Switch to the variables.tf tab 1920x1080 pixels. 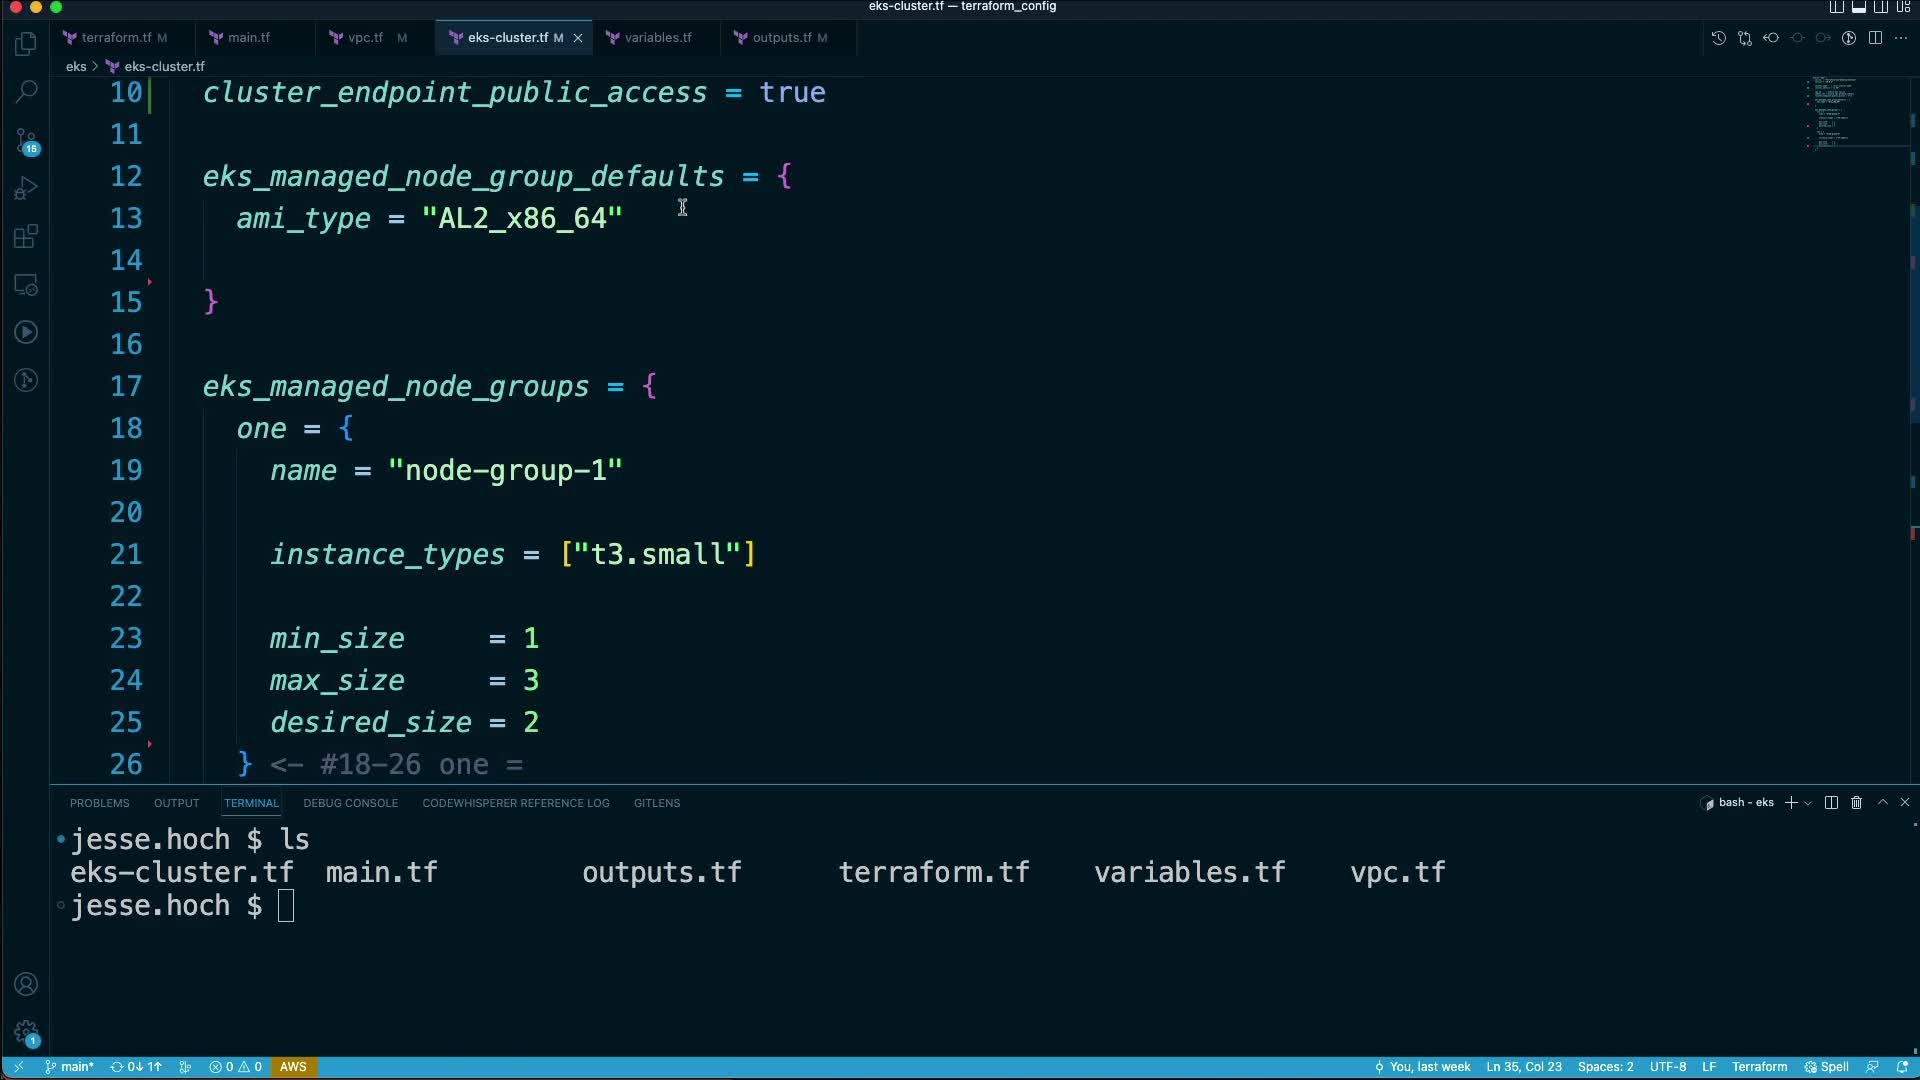[x=657, y=38]
